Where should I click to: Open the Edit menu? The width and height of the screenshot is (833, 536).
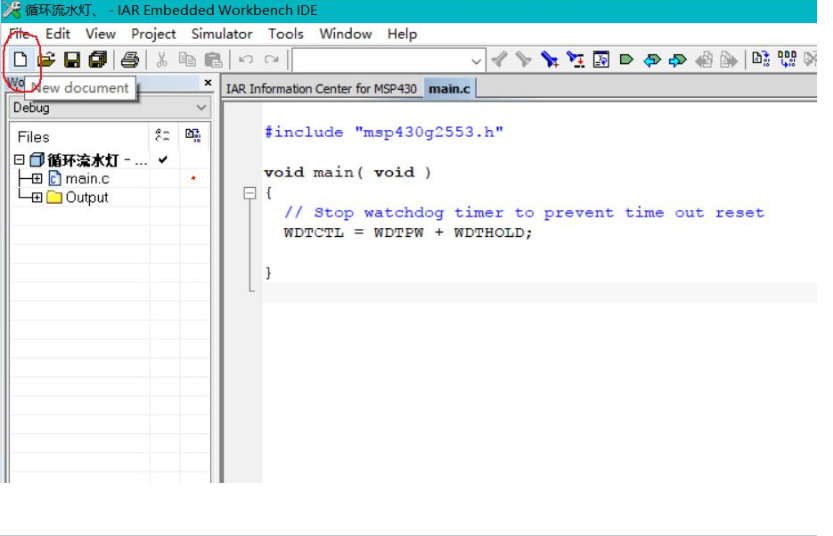pyautogui.click(x=57, y=34)
